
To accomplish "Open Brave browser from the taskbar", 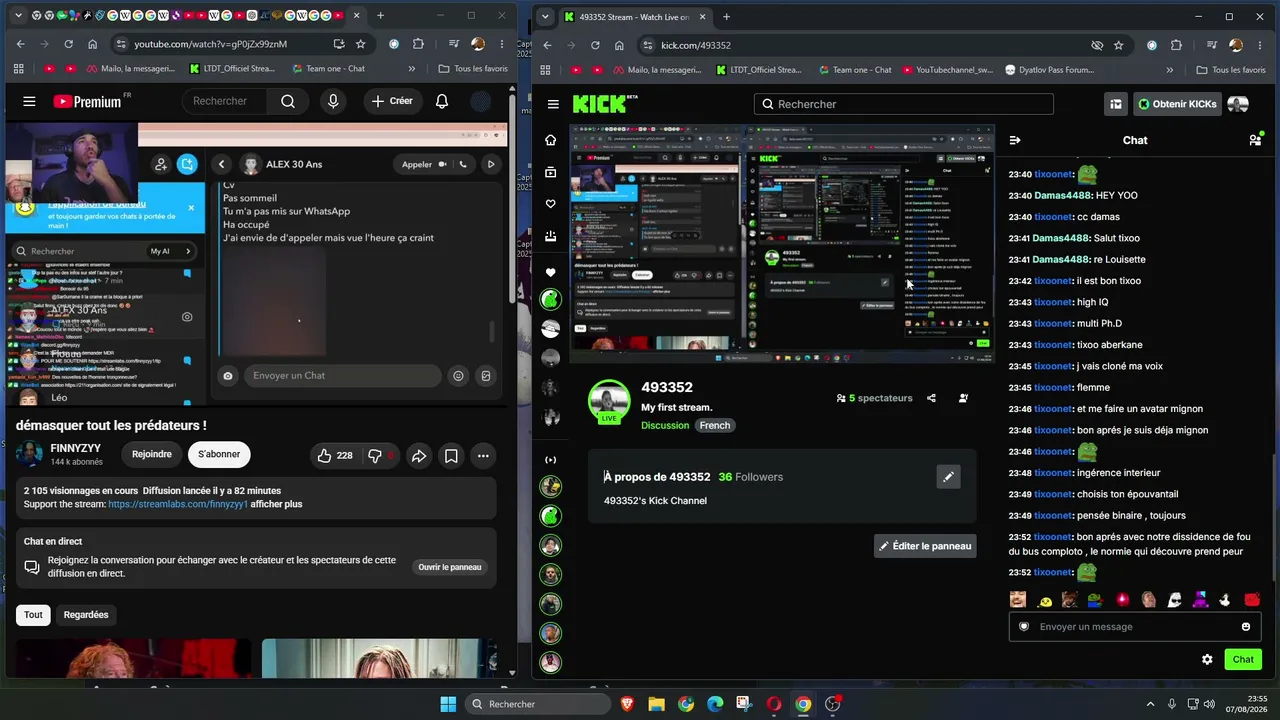I will pyautogui.click(x=627, y=704).
